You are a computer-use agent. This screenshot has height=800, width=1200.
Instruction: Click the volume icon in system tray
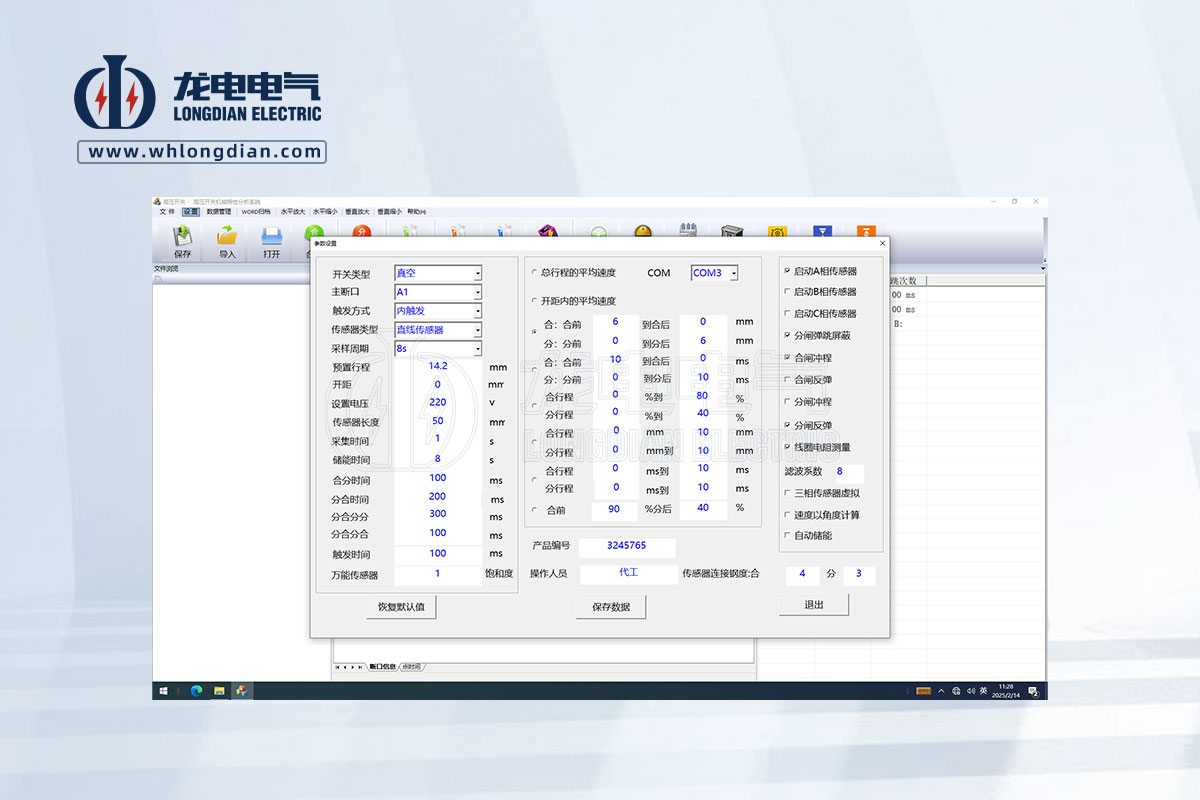pyautogui.click(x=970, y=691)
